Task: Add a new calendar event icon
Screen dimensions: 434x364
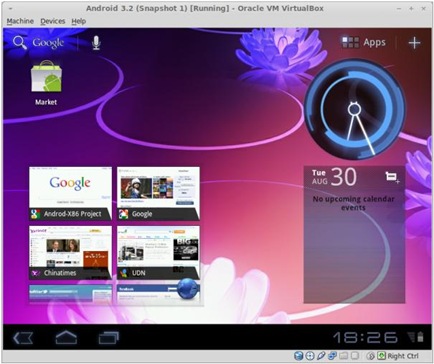Action: tap(392, 177)
